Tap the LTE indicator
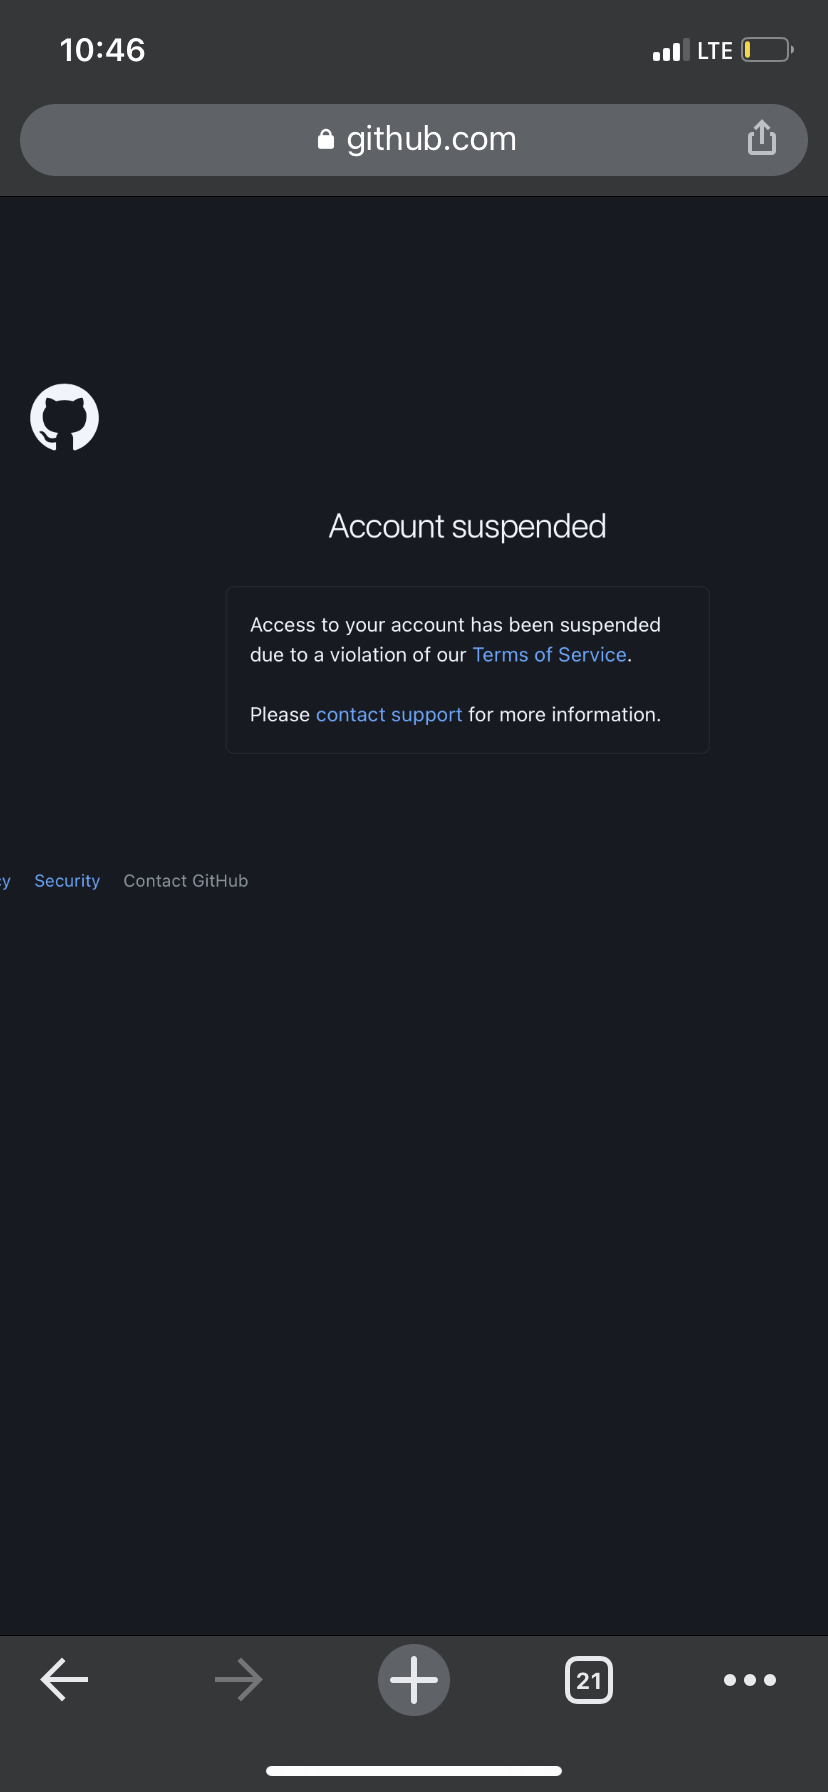The width and height of the screenshot is (828, 1792). [x=716, y=49]
